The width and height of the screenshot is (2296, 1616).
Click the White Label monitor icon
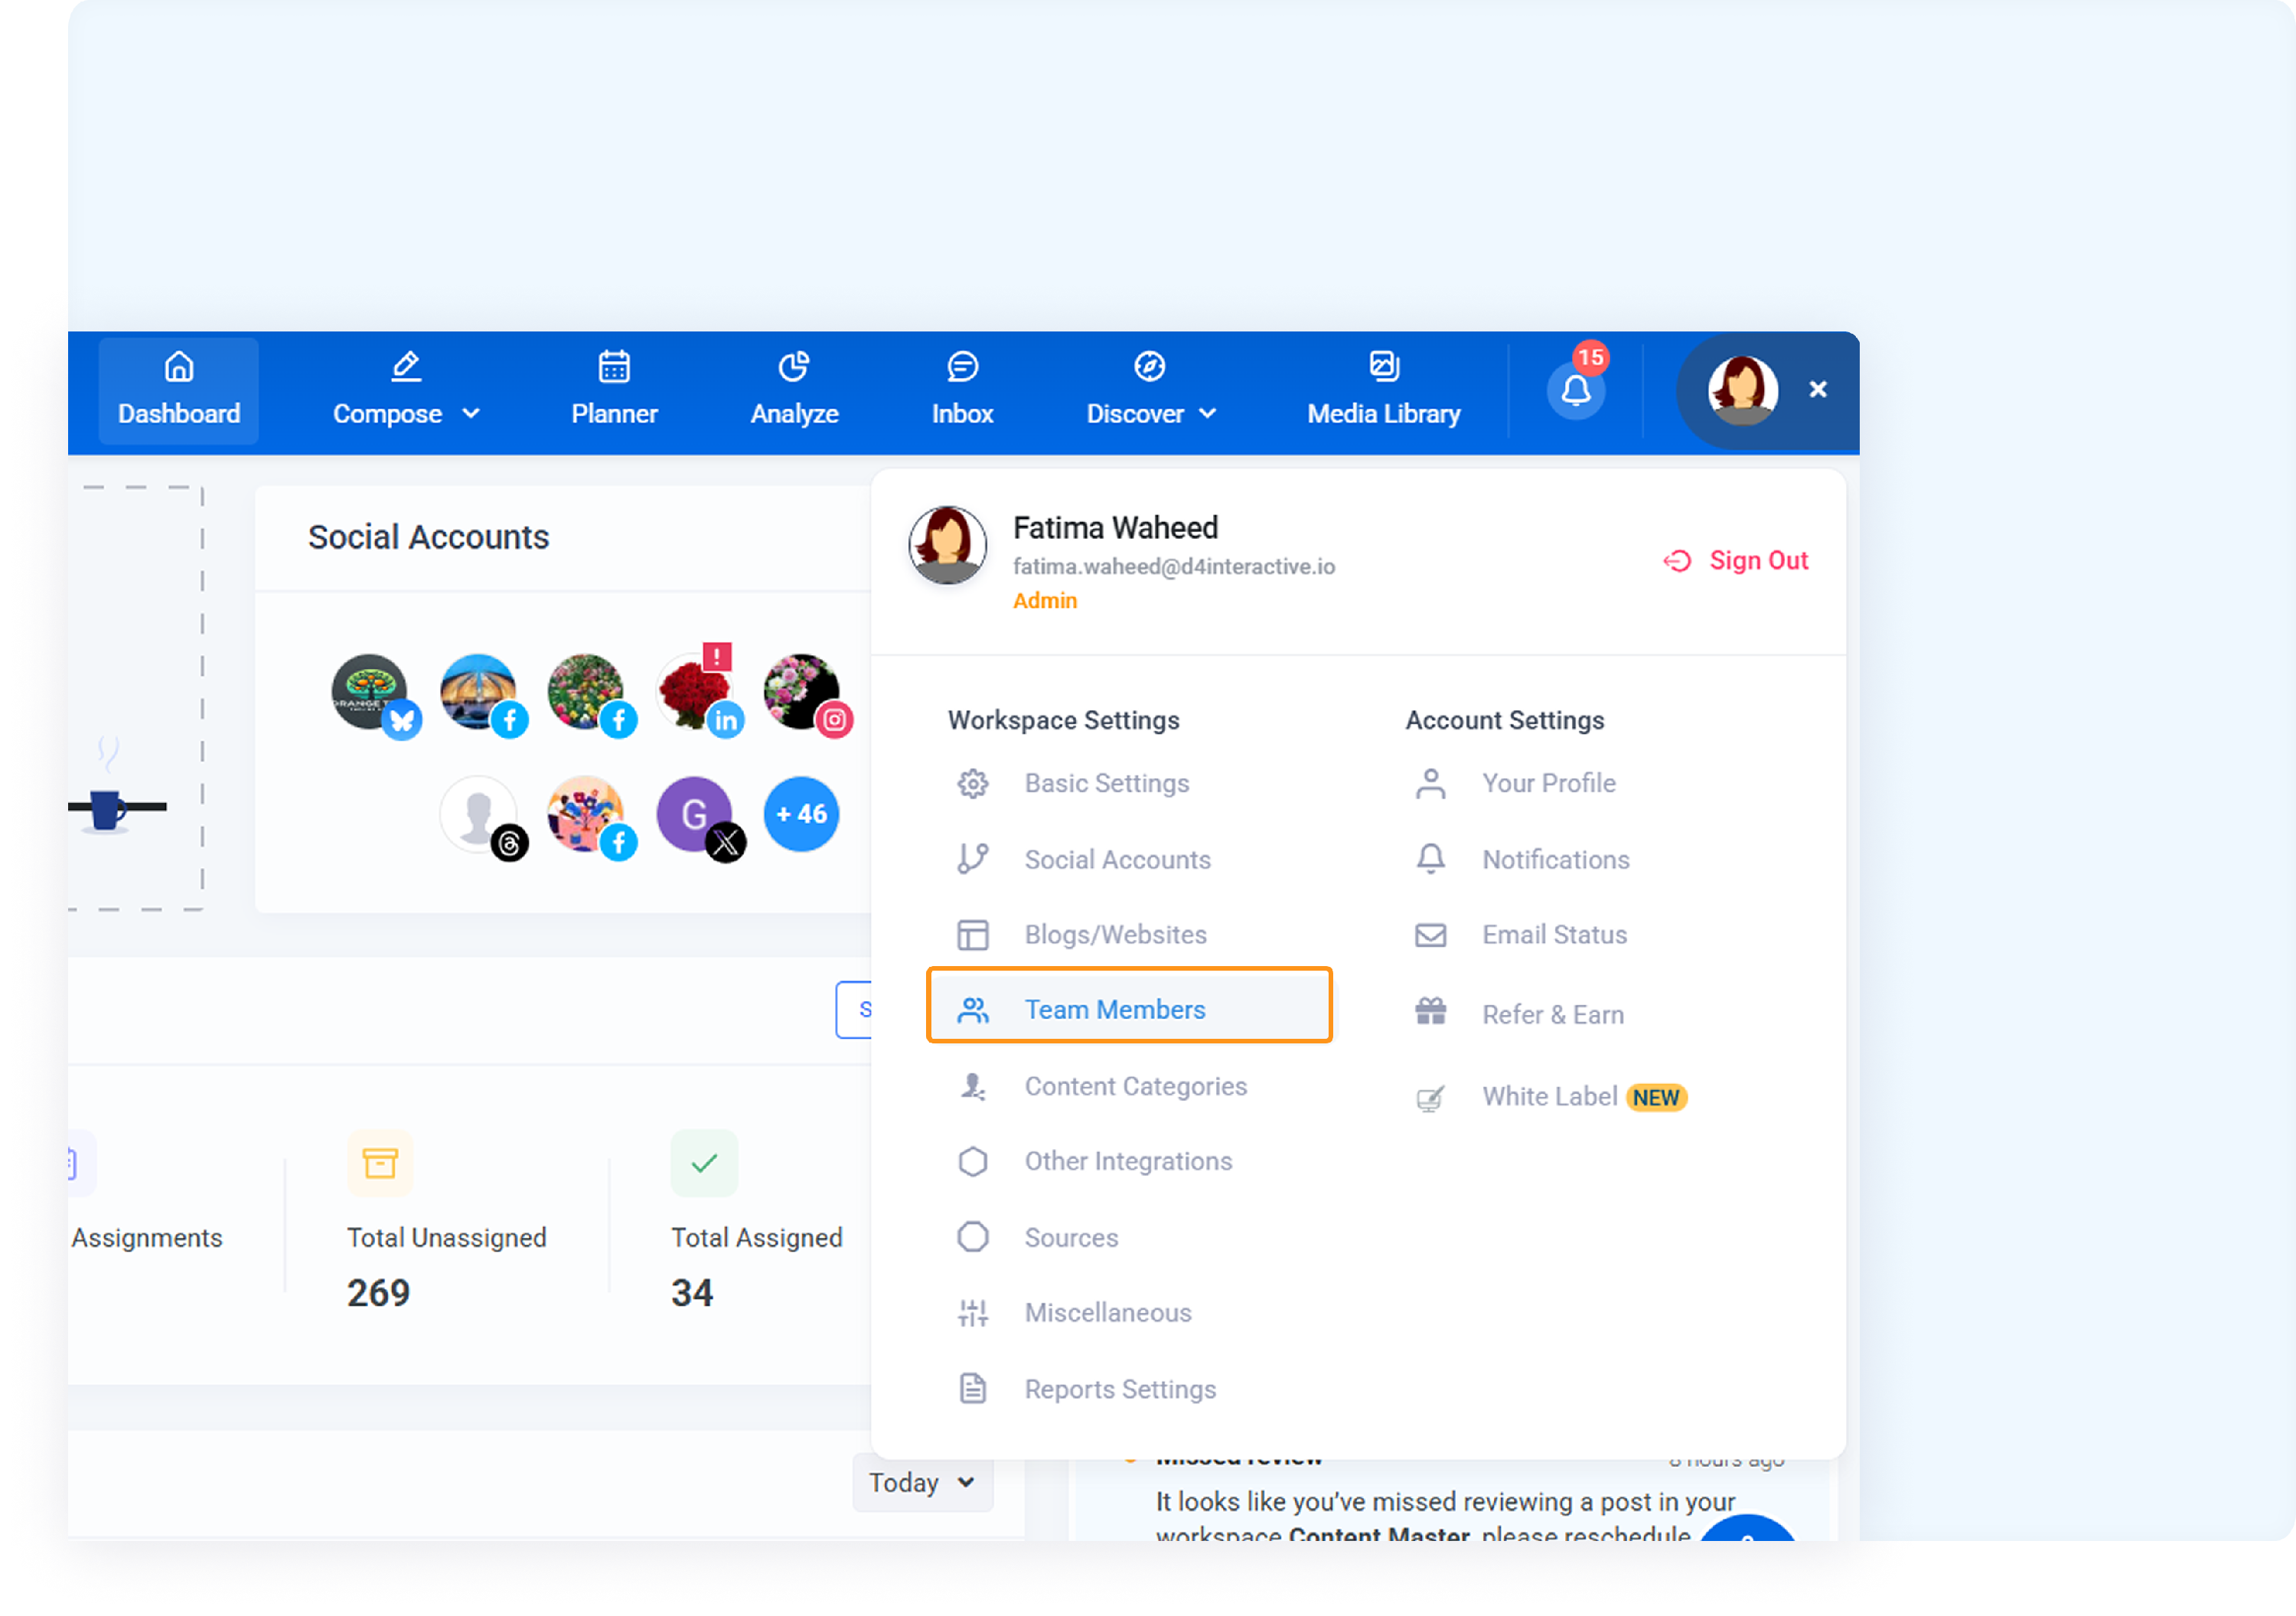click(x=1431, y=1098)
